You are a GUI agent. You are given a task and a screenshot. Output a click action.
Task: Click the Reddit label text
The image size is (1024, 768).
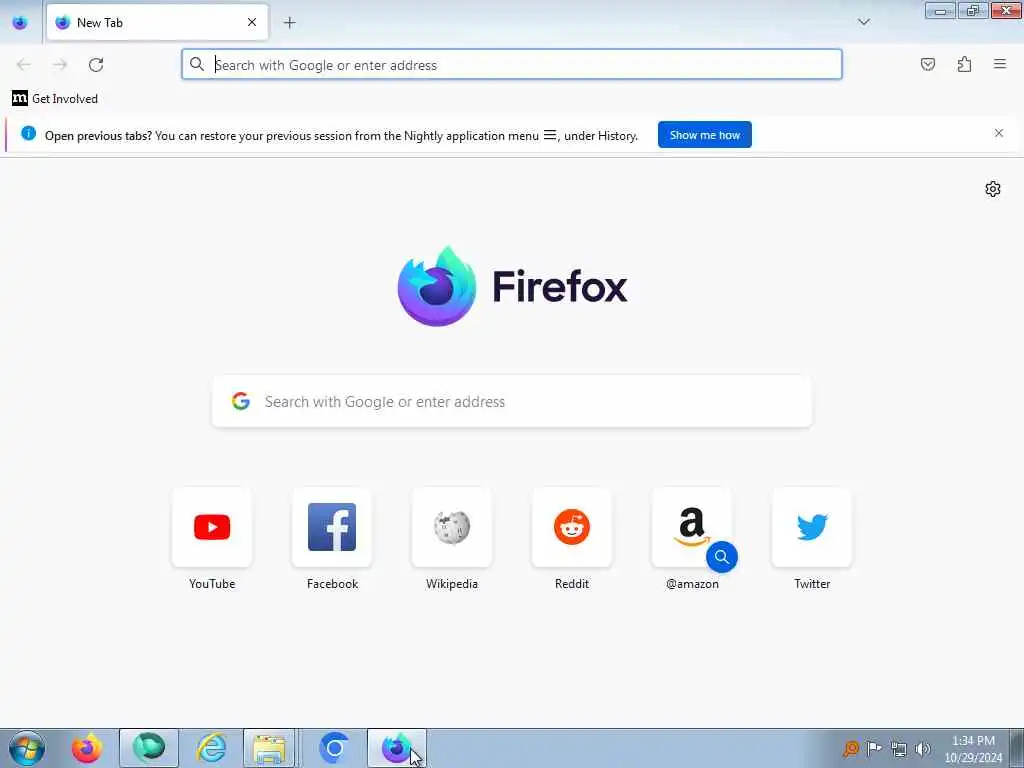[x=572, y=584]
